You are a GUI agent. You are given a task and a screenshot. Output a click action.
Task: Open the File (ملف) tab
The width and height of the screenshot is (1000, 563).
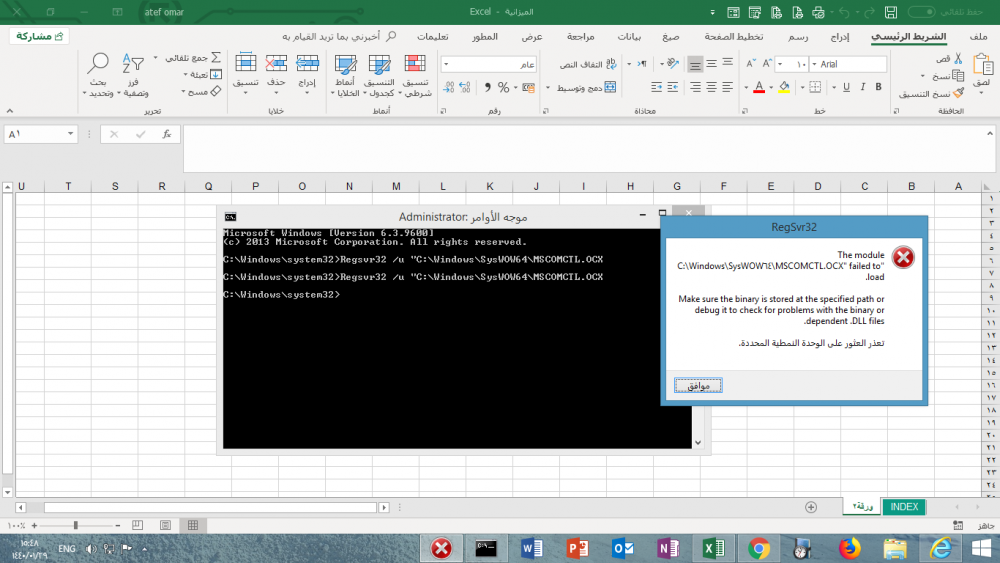(x=978, y=37)
